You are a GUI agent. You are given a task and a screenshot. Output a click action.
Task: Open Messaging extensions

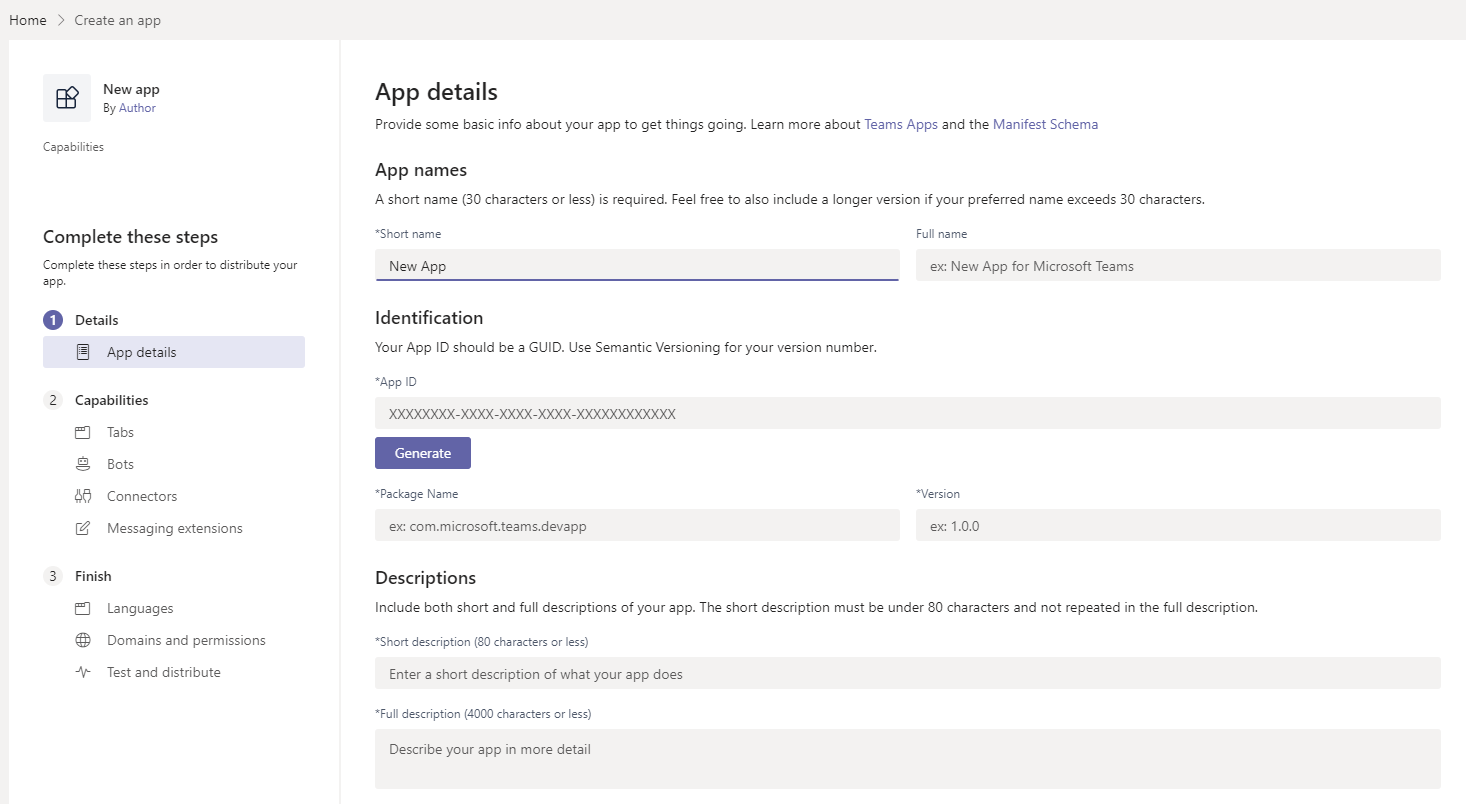coord(174,528)
